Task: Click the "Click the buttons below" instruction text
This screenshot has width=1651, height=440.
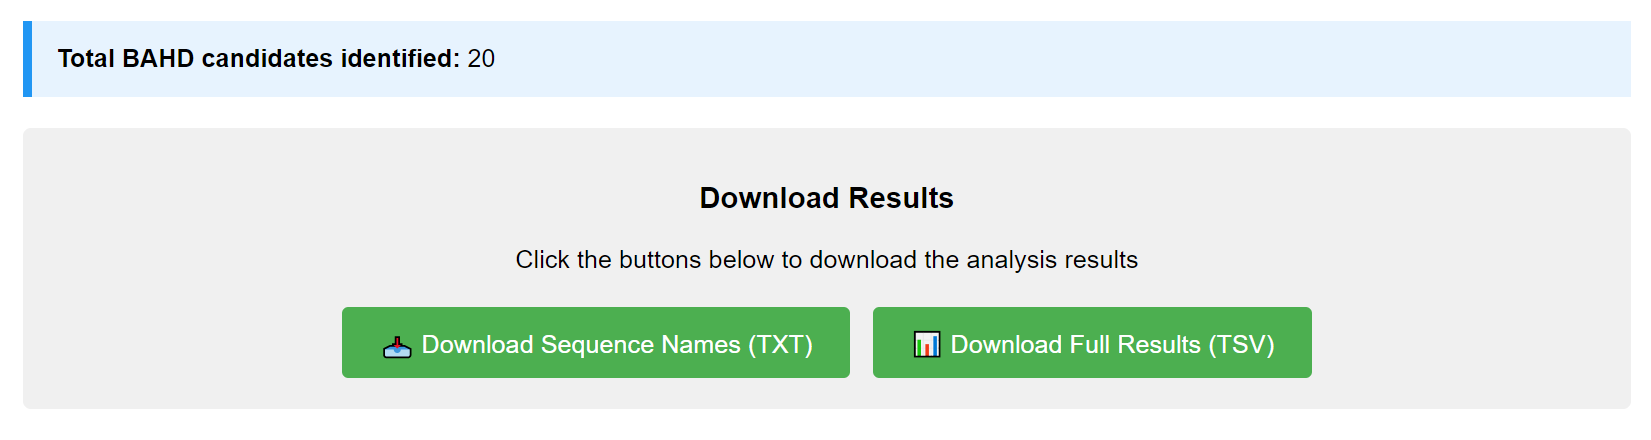Action: click(x=826, y=260)
